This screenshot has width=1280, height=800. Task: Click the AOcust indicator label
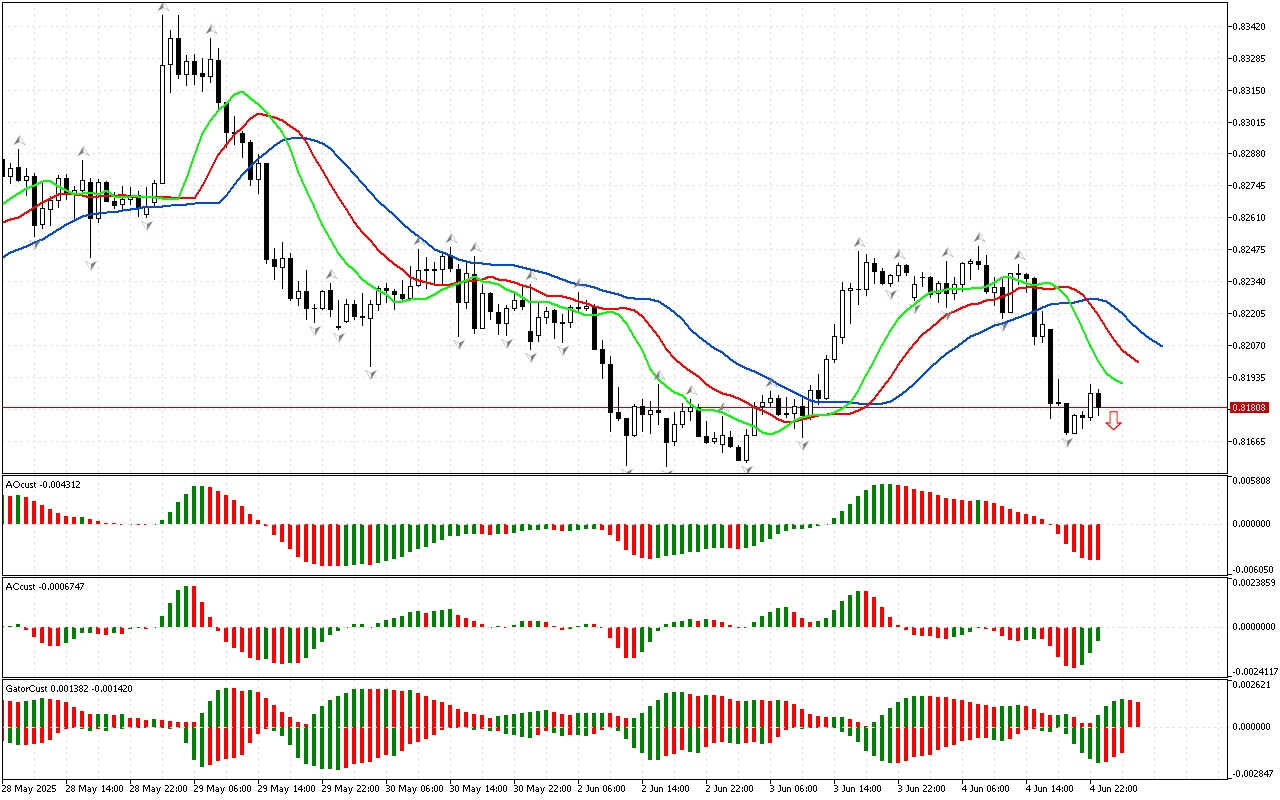43,485
